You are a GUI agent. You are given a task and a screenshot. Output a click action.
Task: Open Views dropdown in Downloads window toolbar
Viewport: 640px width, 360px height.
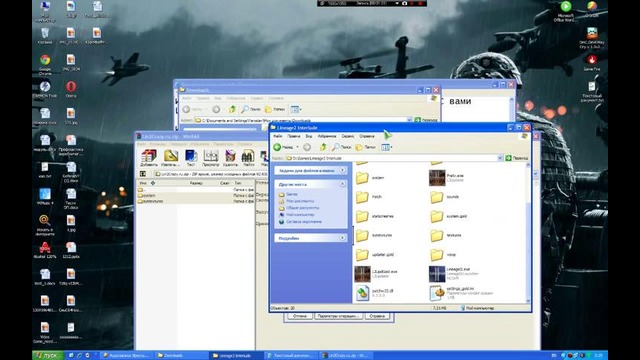[x=296, y=109]
